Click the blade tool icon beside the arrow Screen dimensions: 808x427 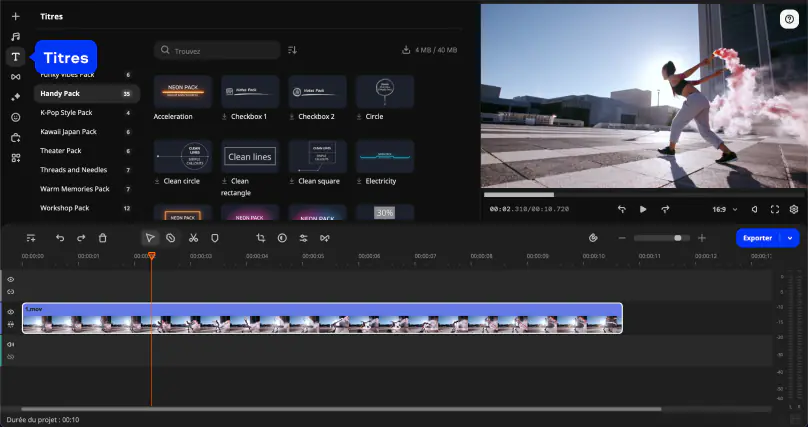click(x=171, y=238)
